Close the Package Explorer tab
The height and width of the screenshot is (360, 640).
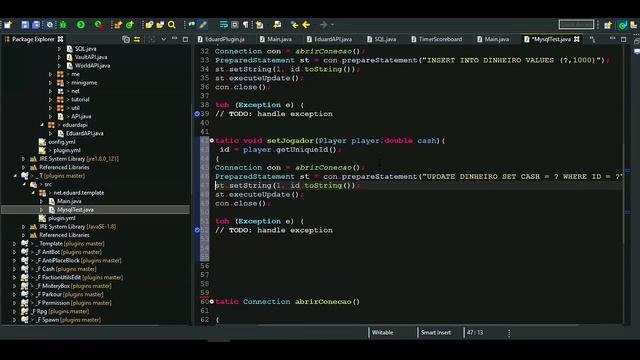(x=60, y=39)
